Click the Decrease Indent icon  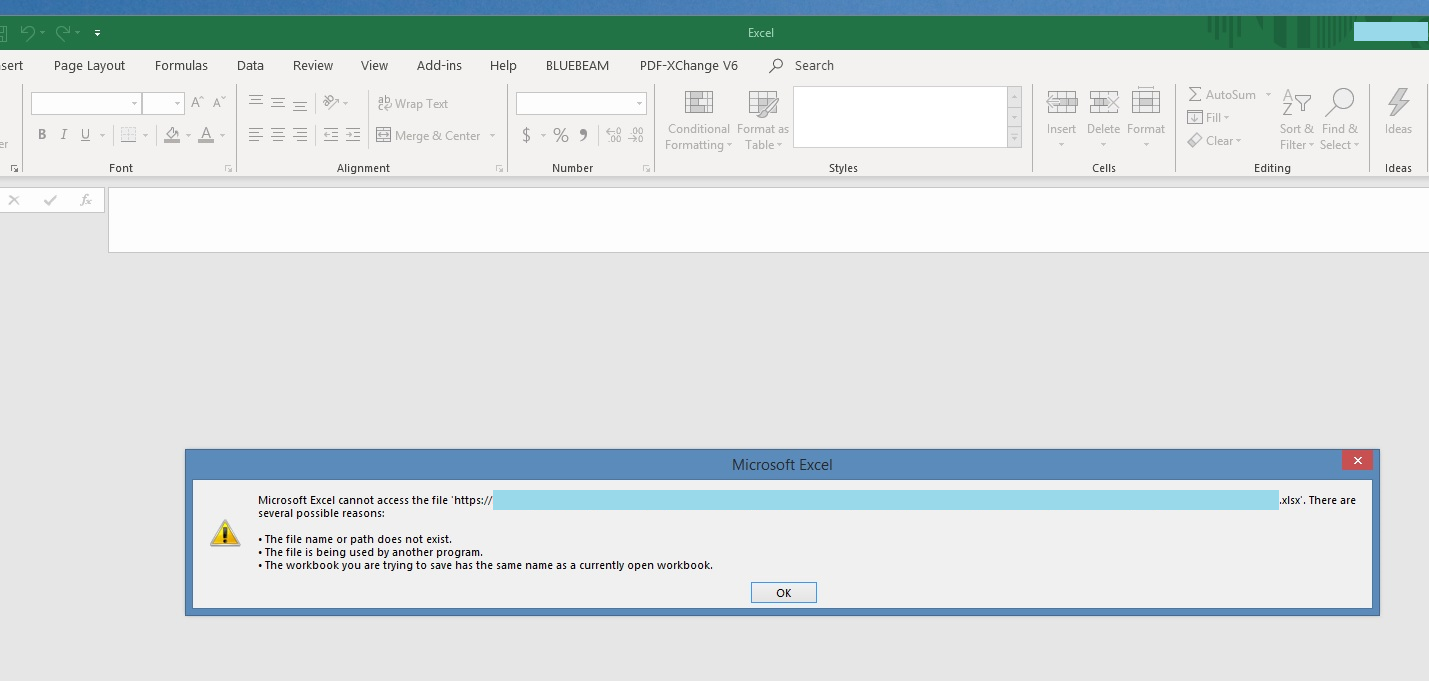coord(331,135)
